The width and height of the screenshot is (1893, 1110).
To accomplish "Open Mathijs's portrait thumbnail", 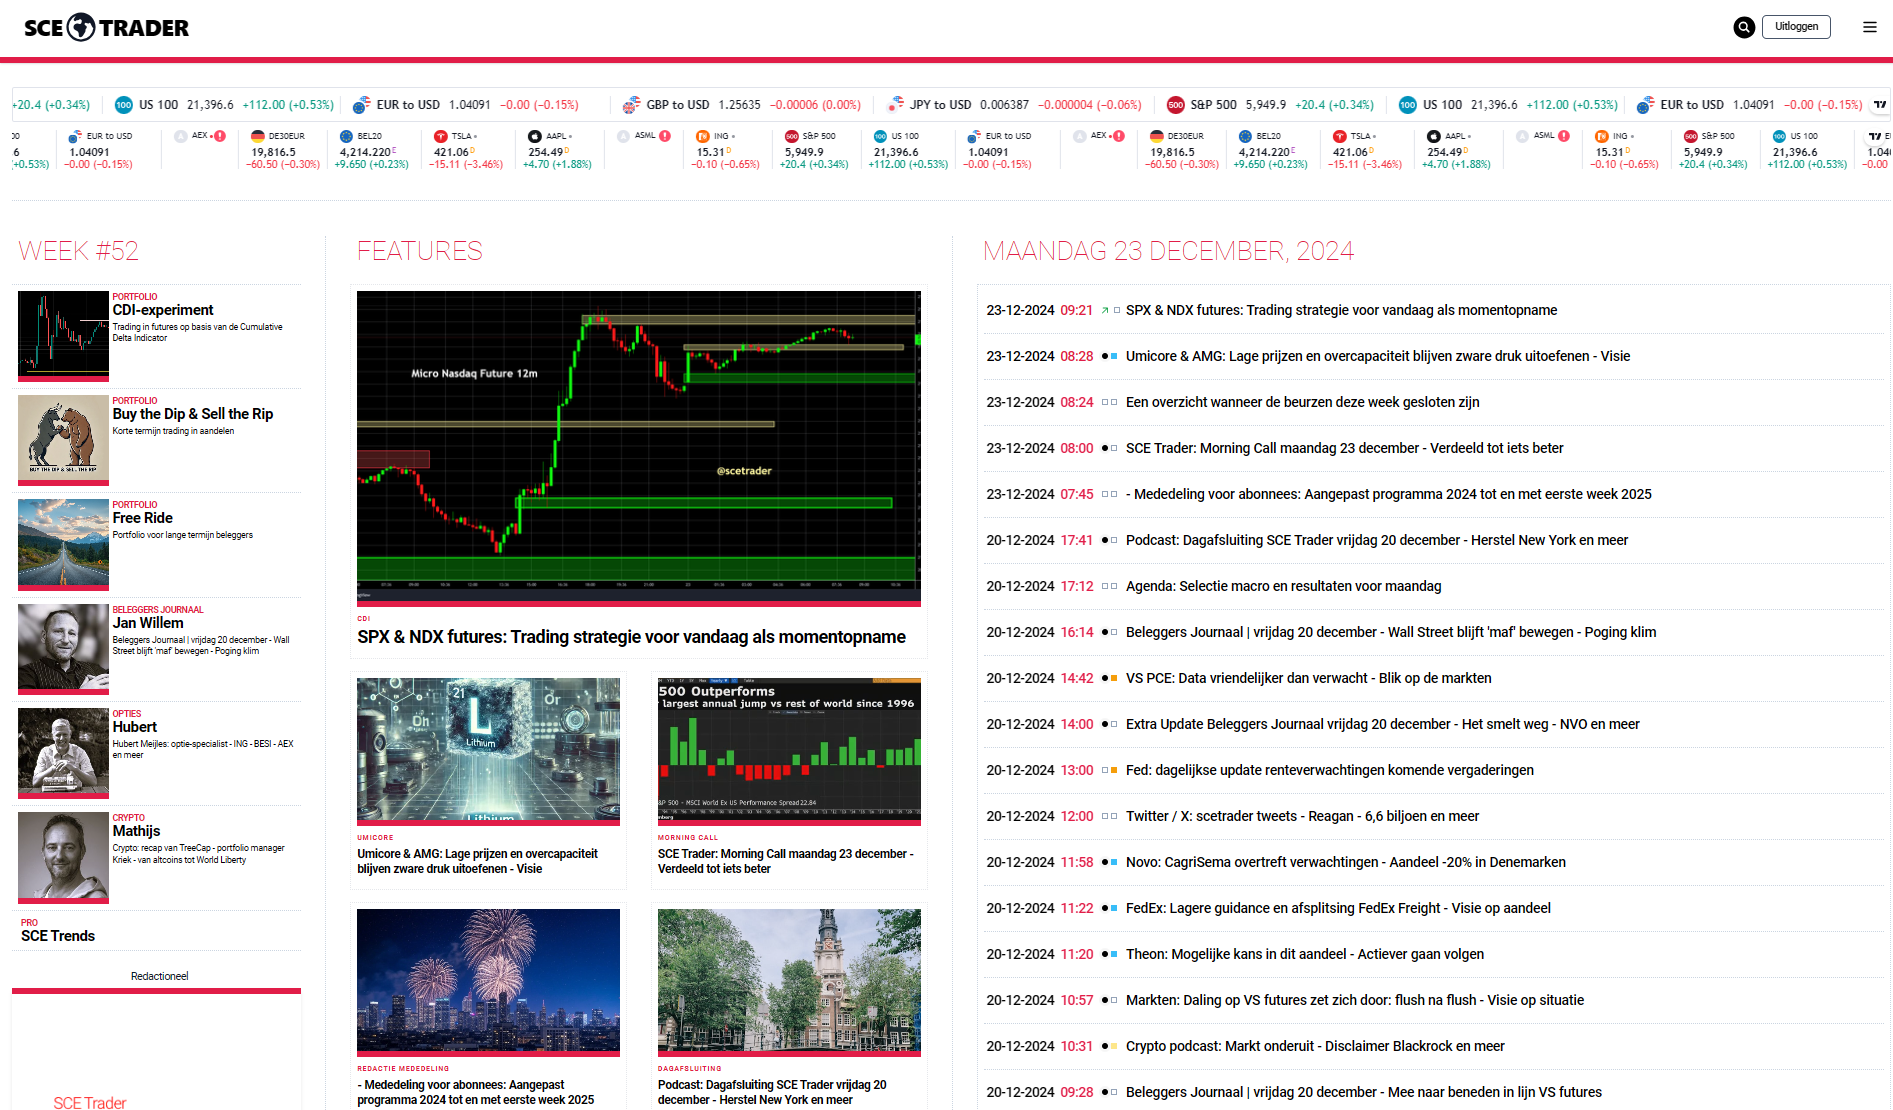I will 63,857.
